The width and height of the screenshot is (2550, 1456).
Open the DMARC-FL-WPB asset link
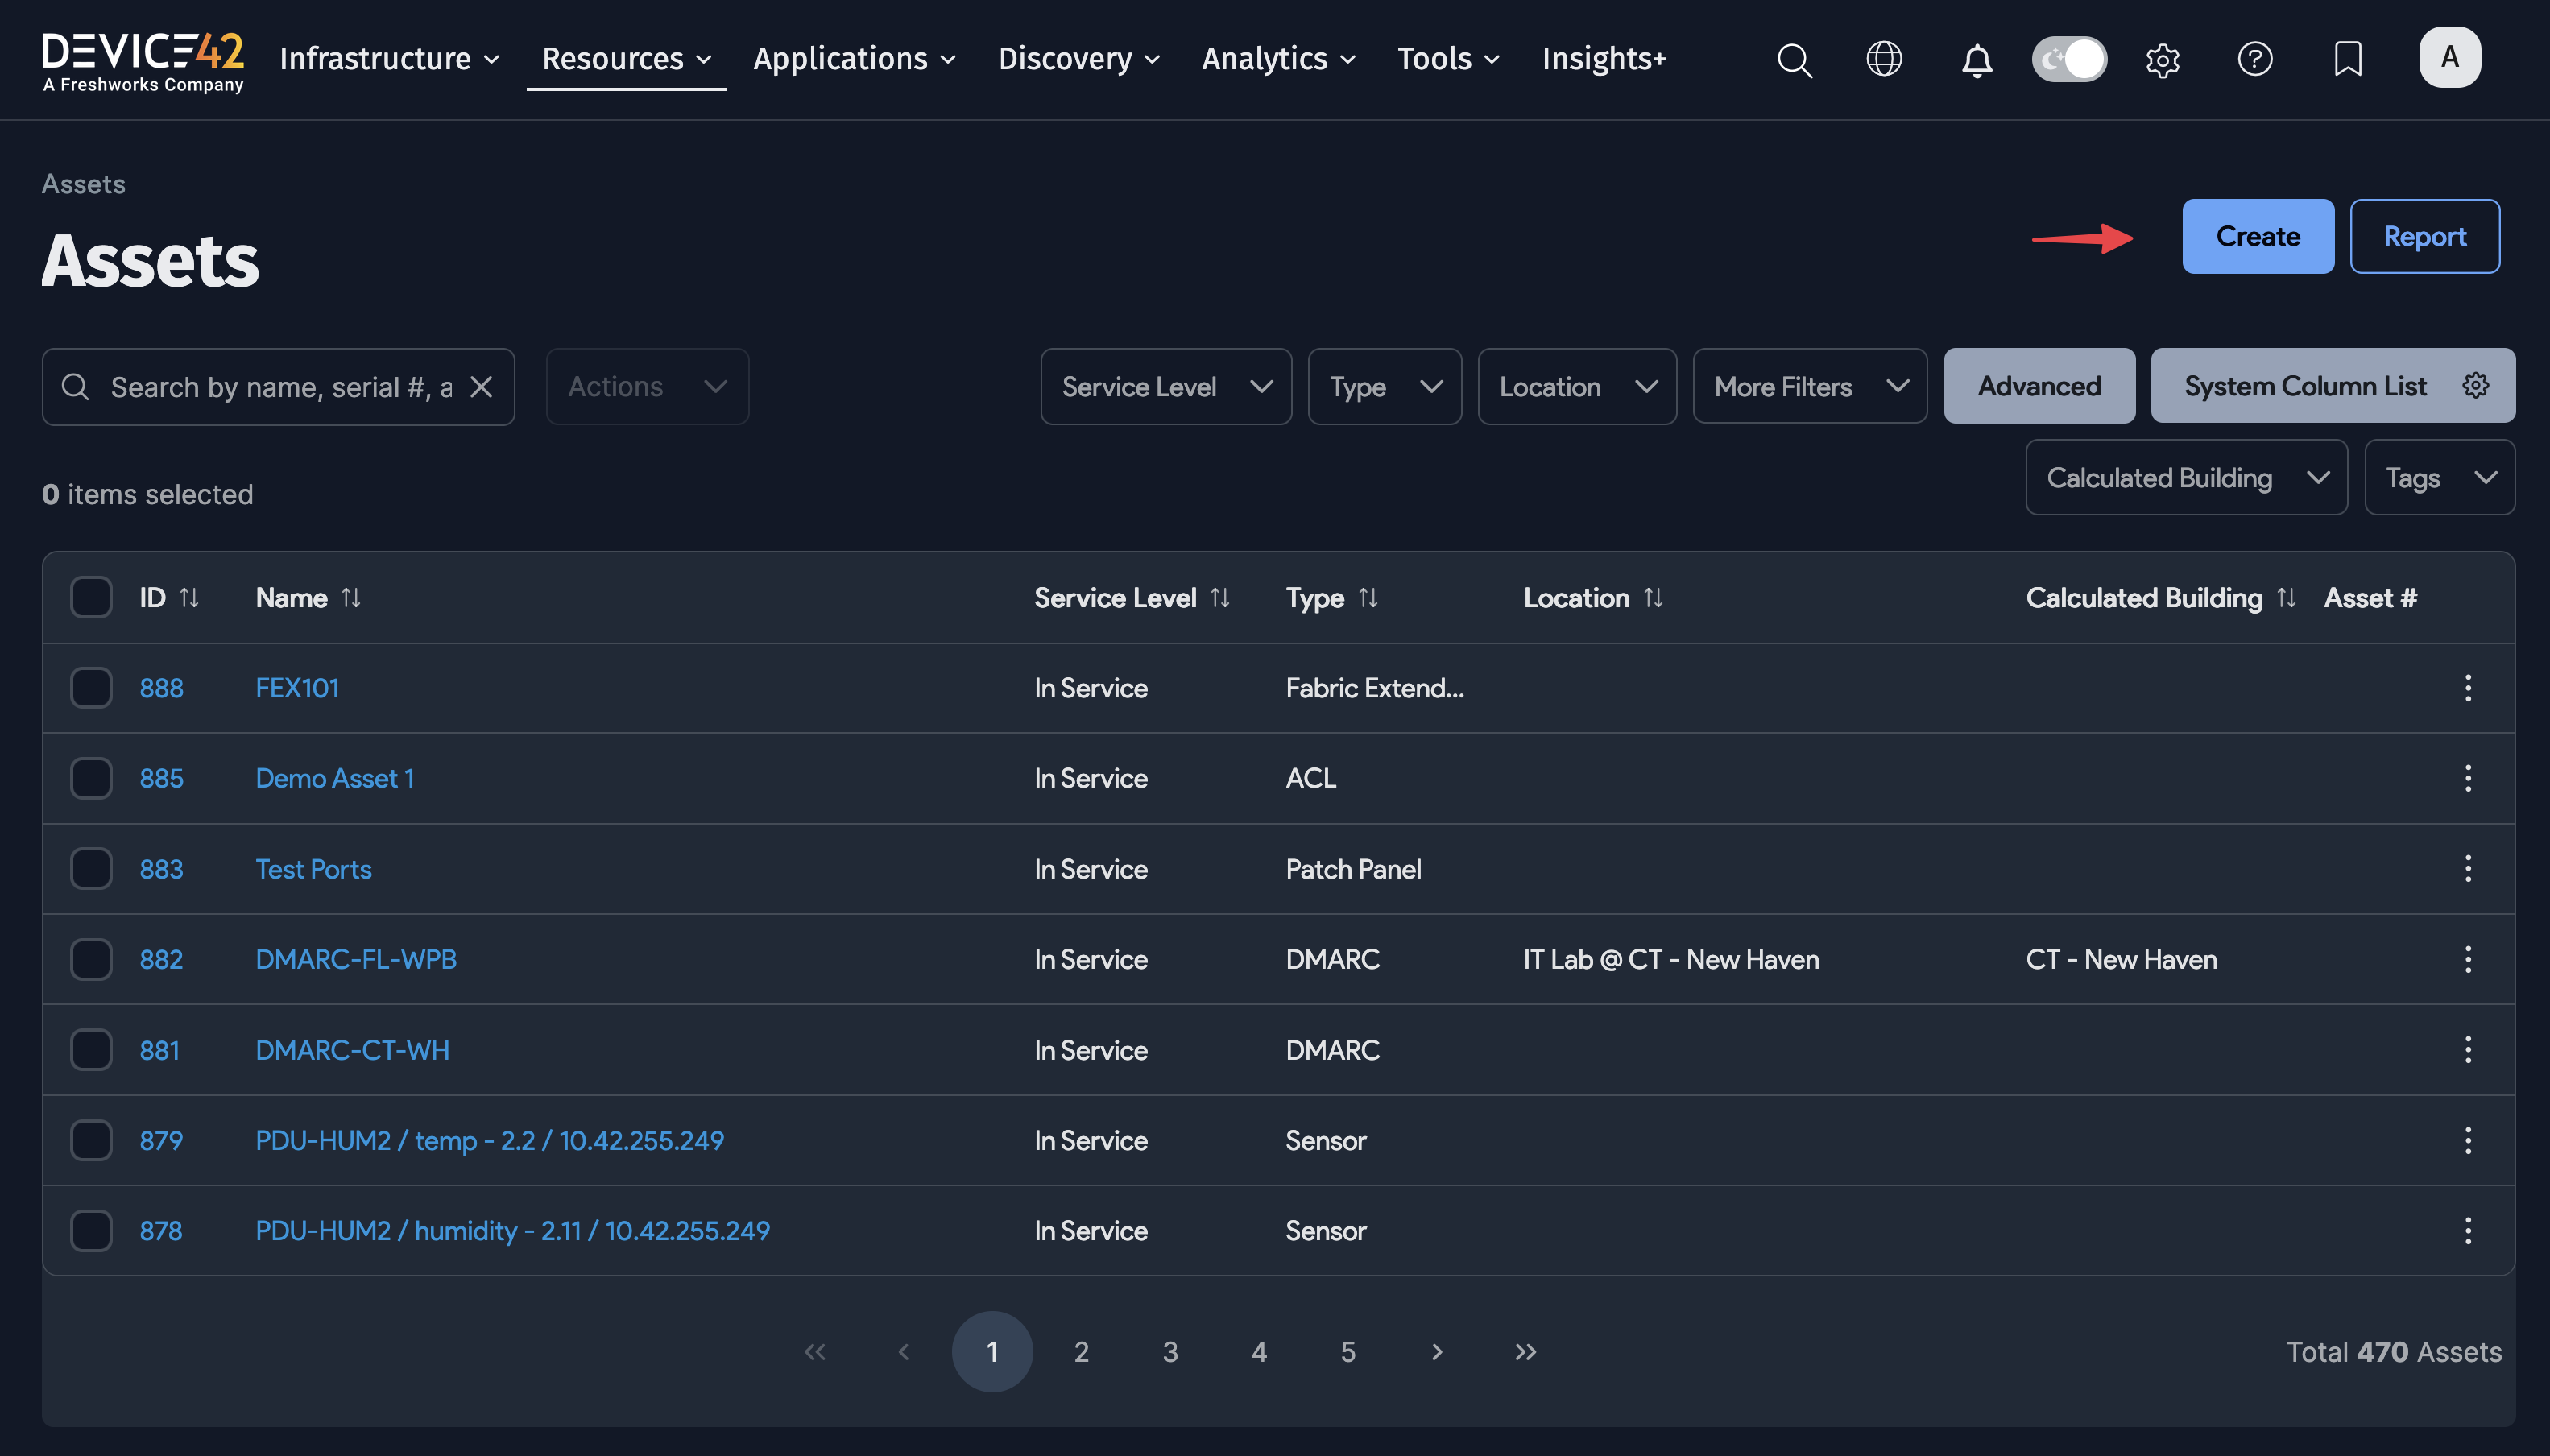(355, 959)
